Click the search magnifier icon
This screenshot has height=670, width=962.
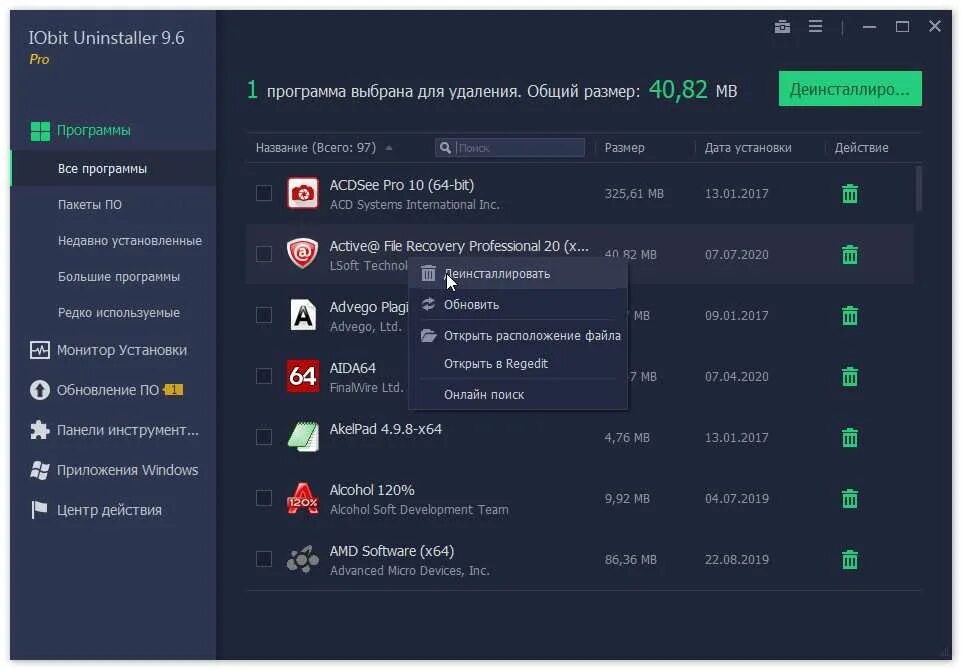coord(446,148)
